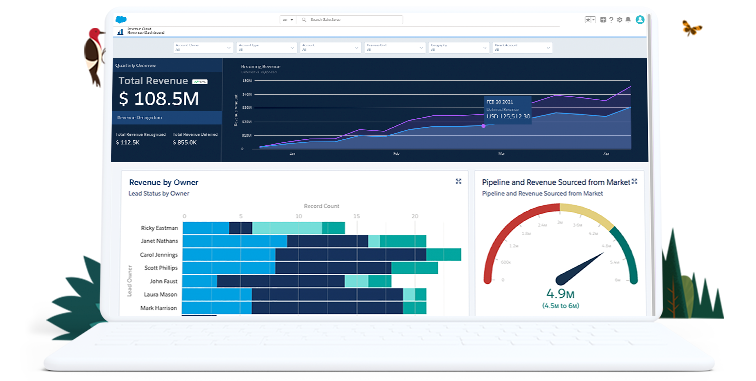Screen dimensions: 756x381
Task: Click the global actions icon in header
Action: 603,20
